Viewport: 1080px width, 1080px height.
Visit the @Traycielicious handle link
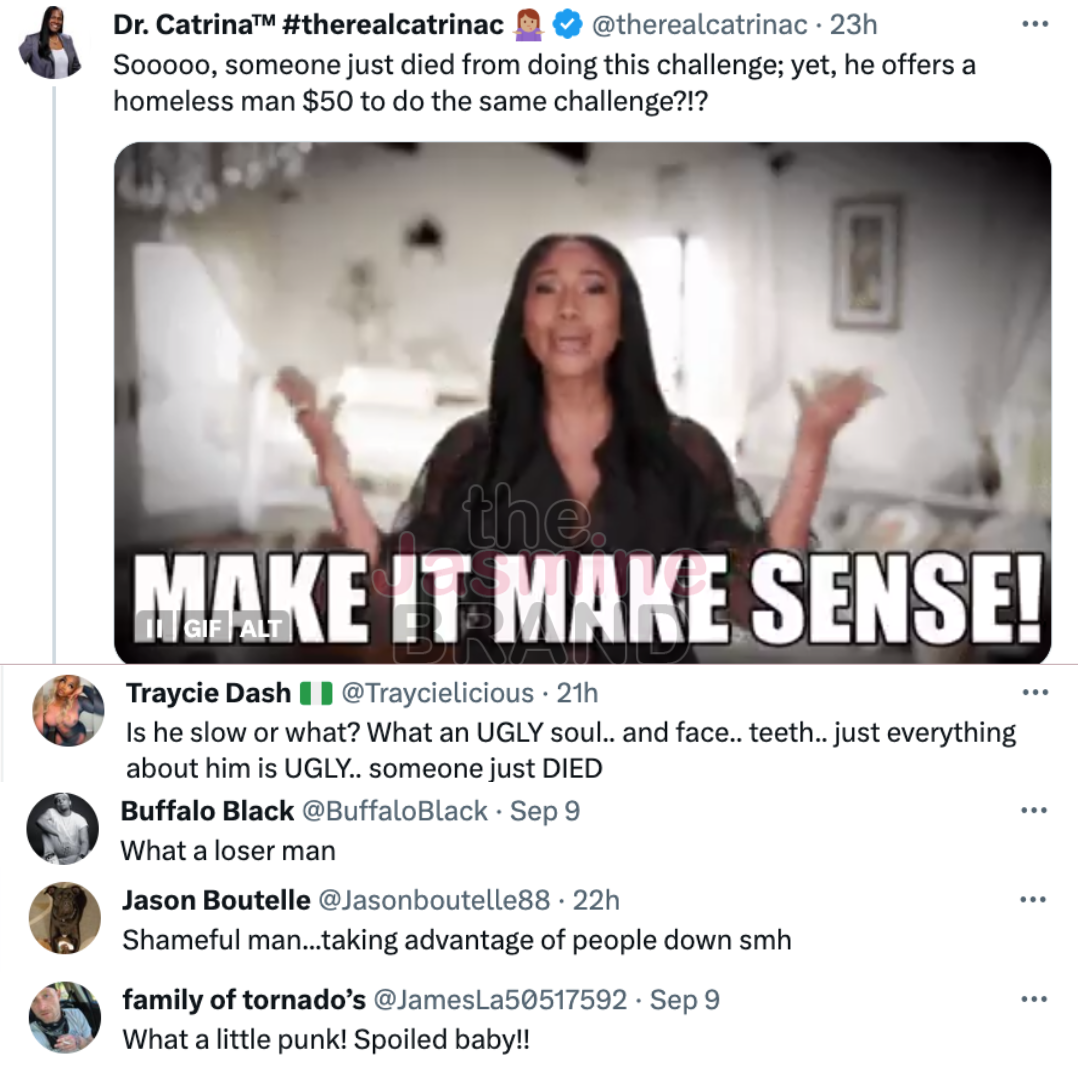click(x=438, y=692)
